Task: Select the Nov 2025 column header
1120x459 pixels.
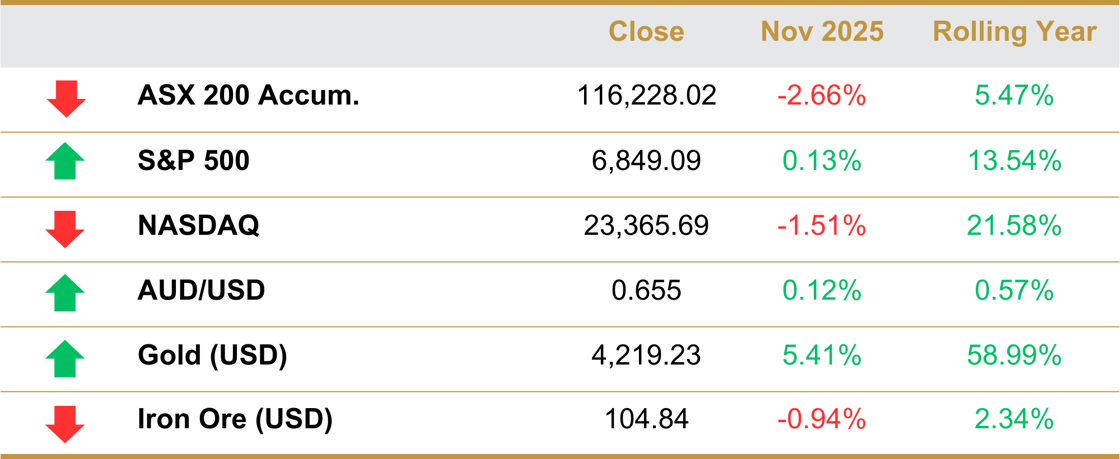Action: pyautogui.click(x=822, y=32)
